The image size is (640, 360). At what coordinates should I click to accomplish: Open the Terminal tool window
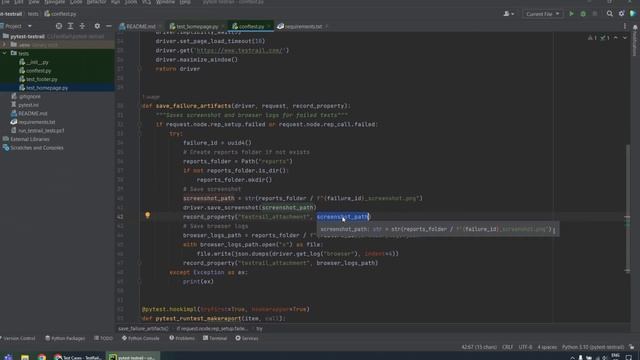coord(215,338)
